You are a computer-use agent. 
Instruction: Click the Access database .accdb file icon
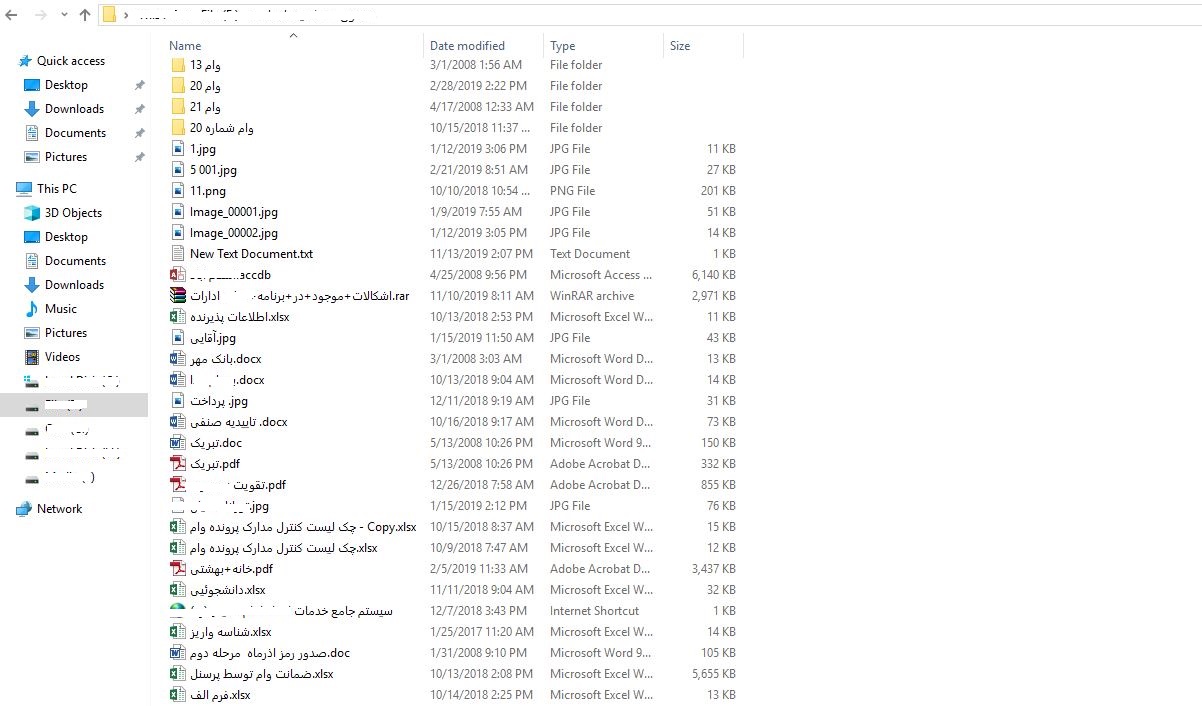pyautogui.click(x=178, y=275)
